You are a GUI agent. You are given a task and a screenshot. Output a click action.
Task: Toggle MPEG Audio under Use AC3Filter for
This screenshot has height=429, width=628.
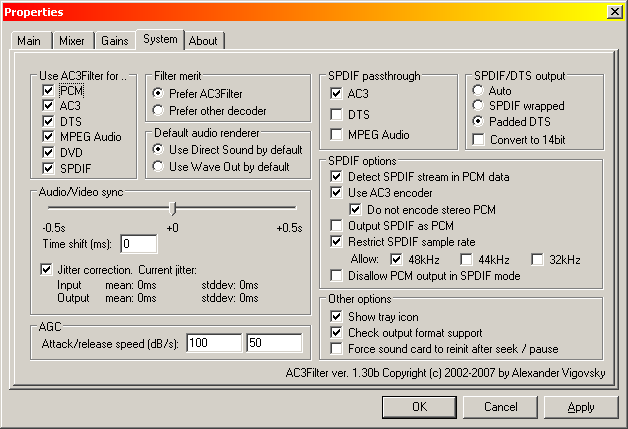[48, 137]
